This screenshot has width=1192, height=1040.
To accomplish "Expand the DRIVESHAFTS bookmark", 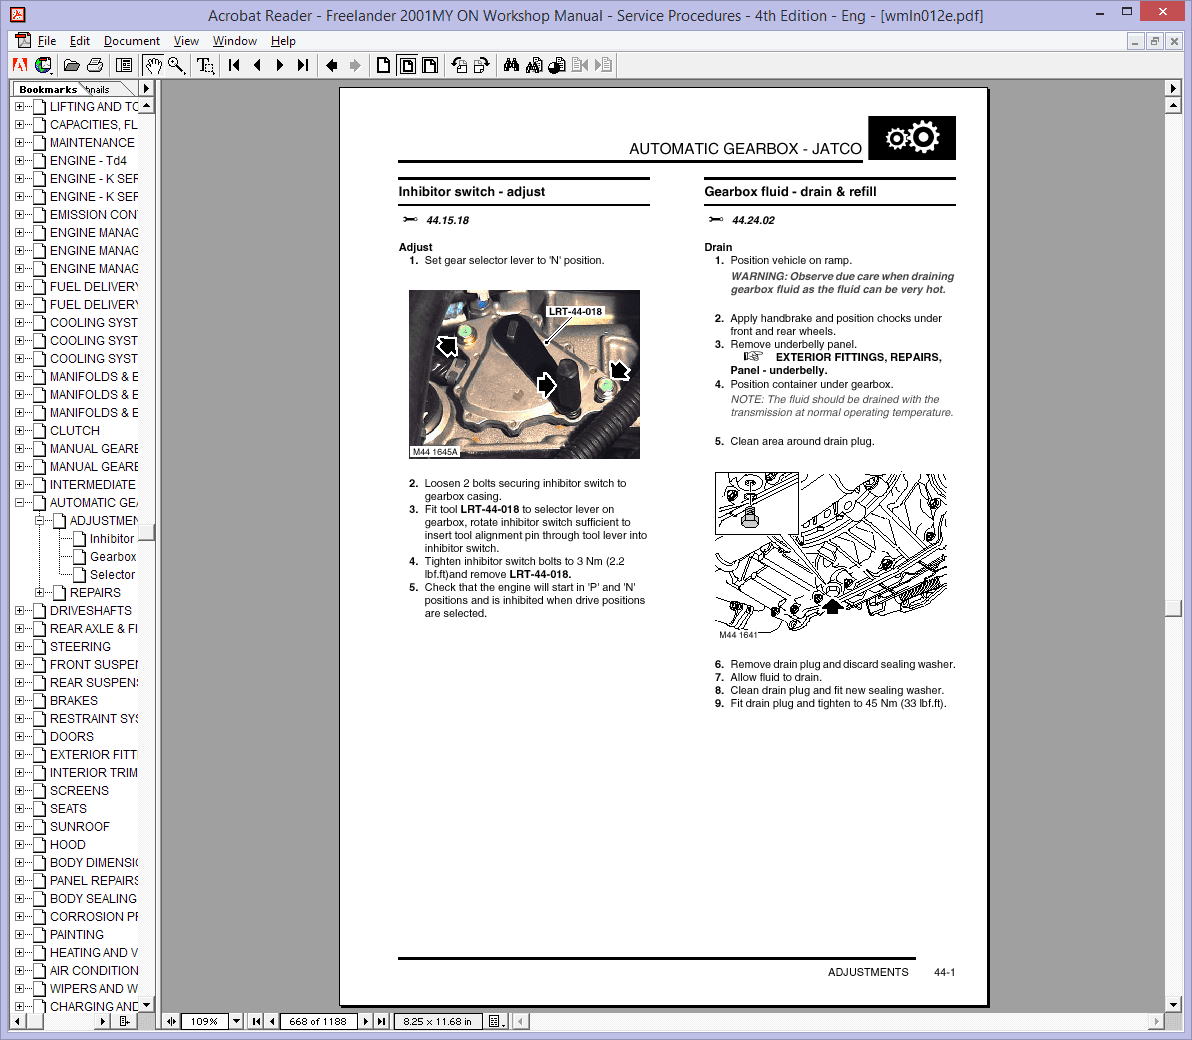I will point(20,610).
